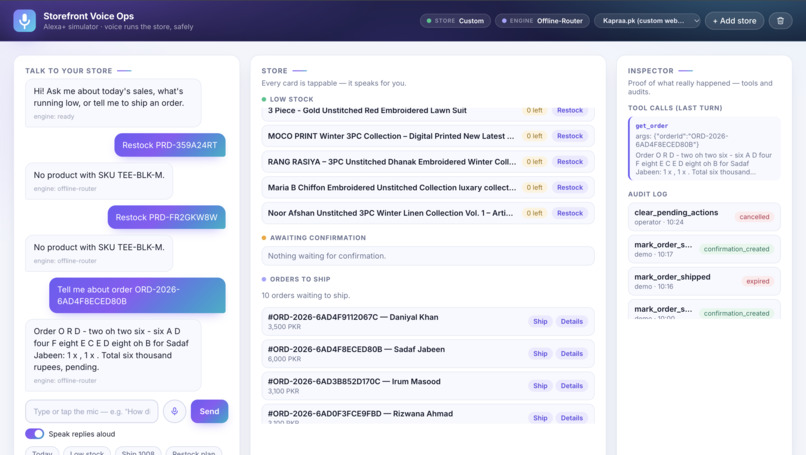Click the 'Restock PRD-FR2GKW8W' chat bubble
The image size is (806, 455).
(x=166, y=217)
